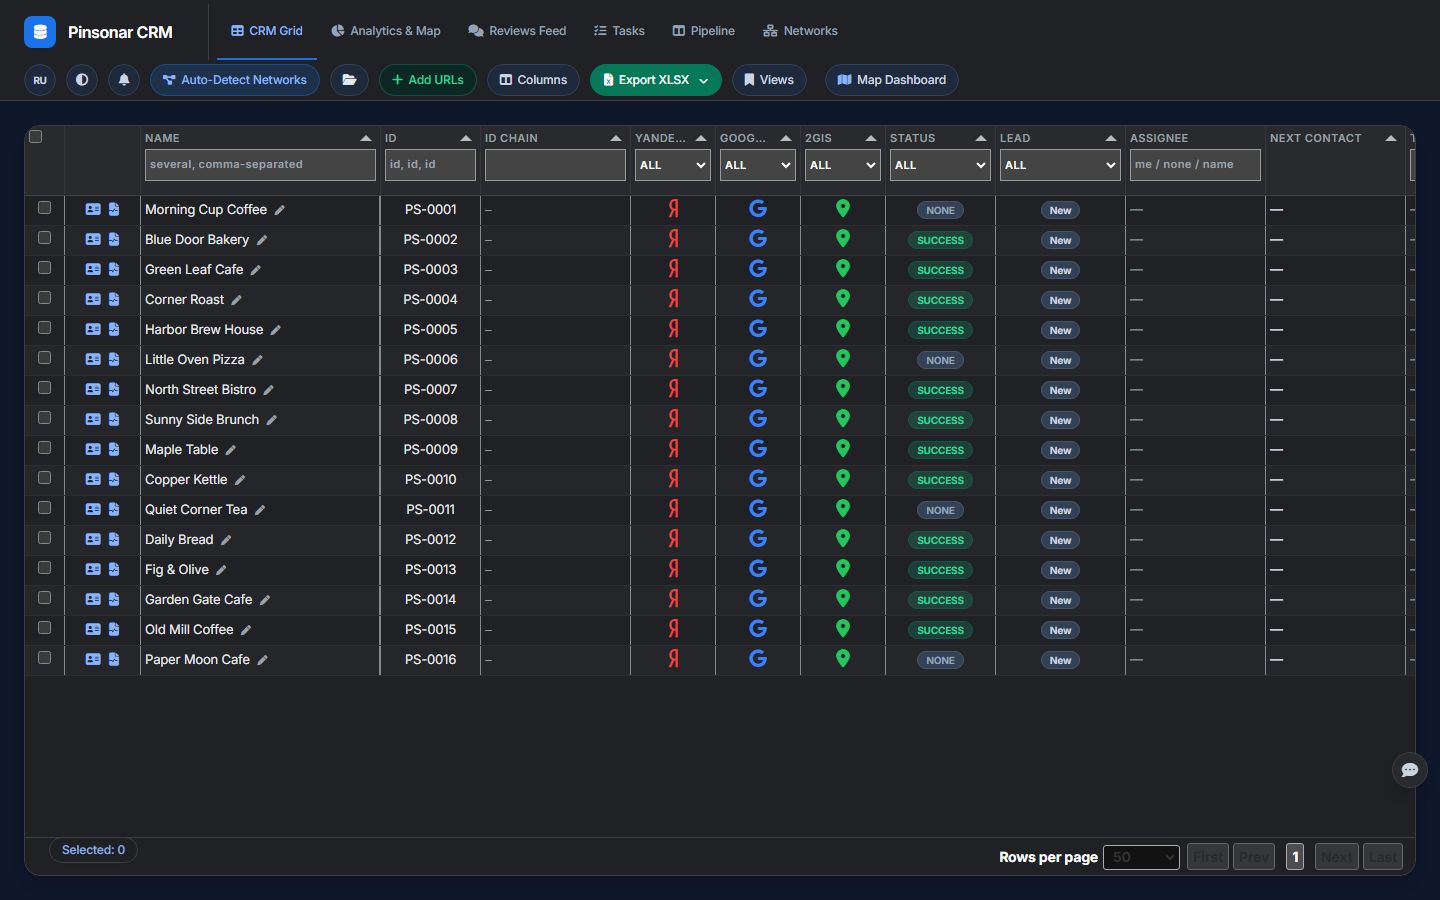Image resolution: width=1440 pixels, height=900 pixels.
Task: Click the Pinsonar CRM logo icon
Action: pyautogui.click(x=40, y=32)
